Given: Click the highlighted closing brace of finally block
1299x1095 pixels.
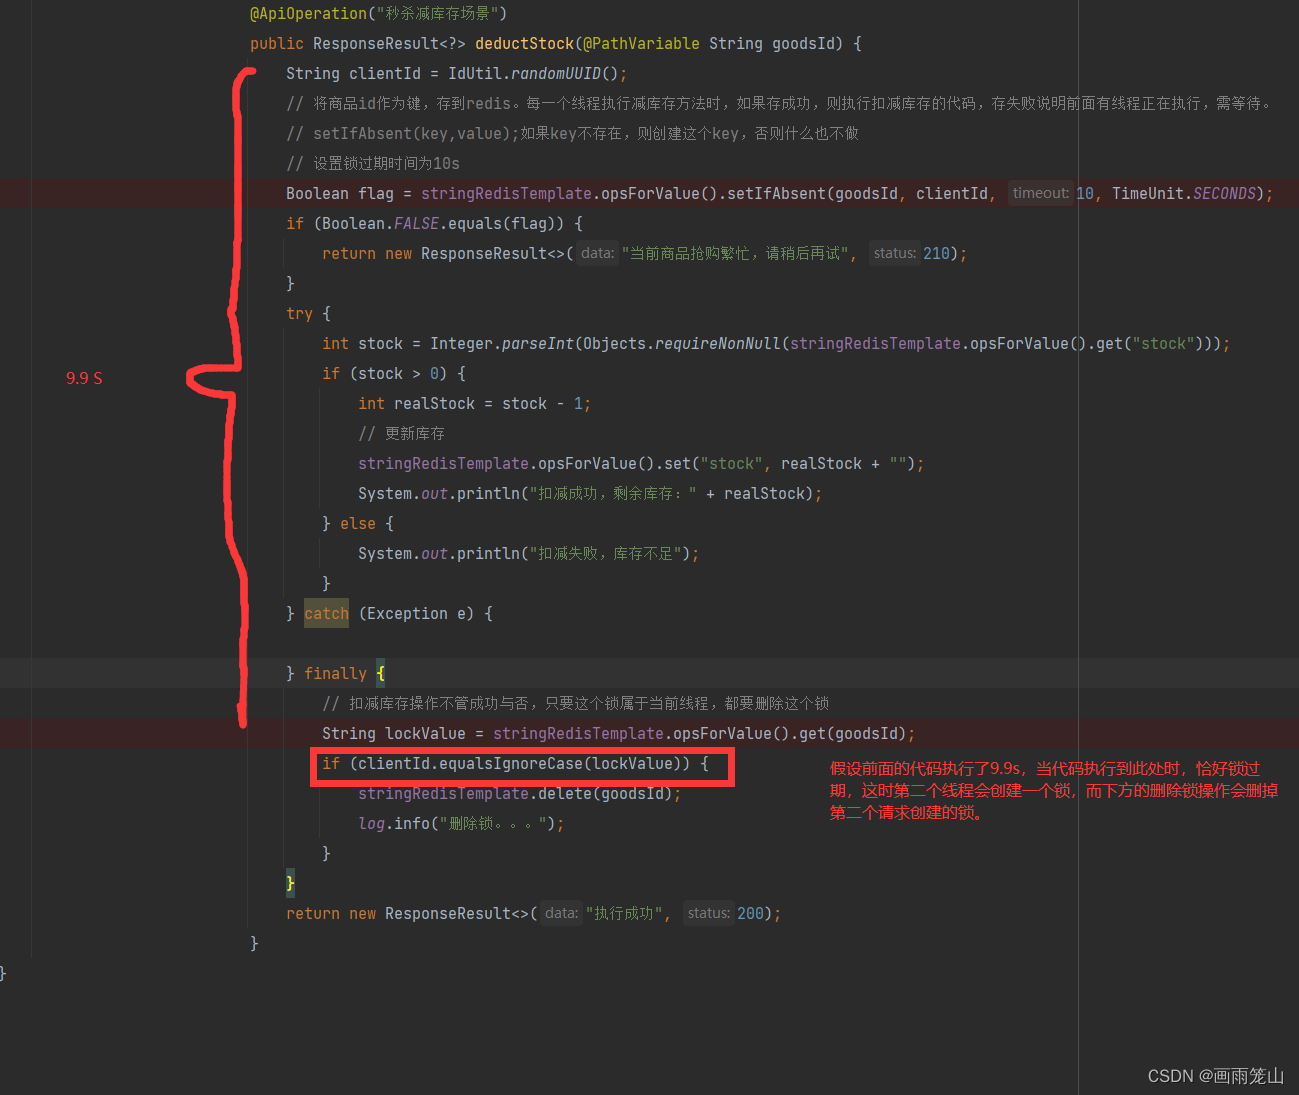Looking at the screenshot, I should (x=290, y=883).
